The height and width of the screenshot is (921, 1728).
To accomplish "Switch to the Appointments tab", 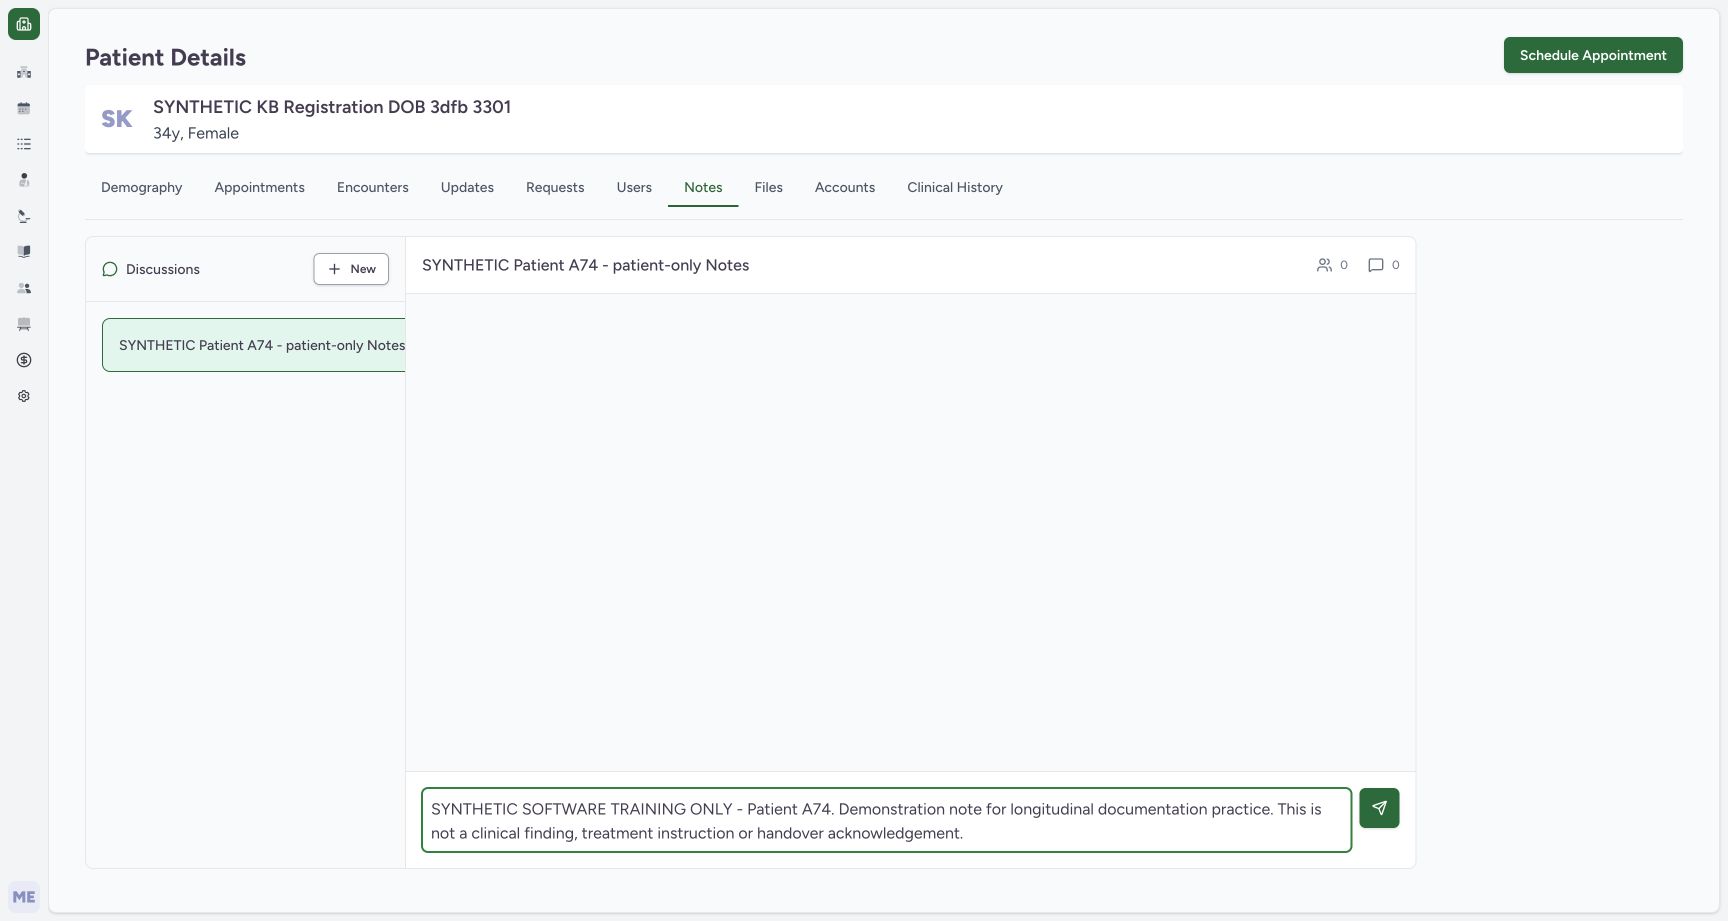I will point(260,187).
